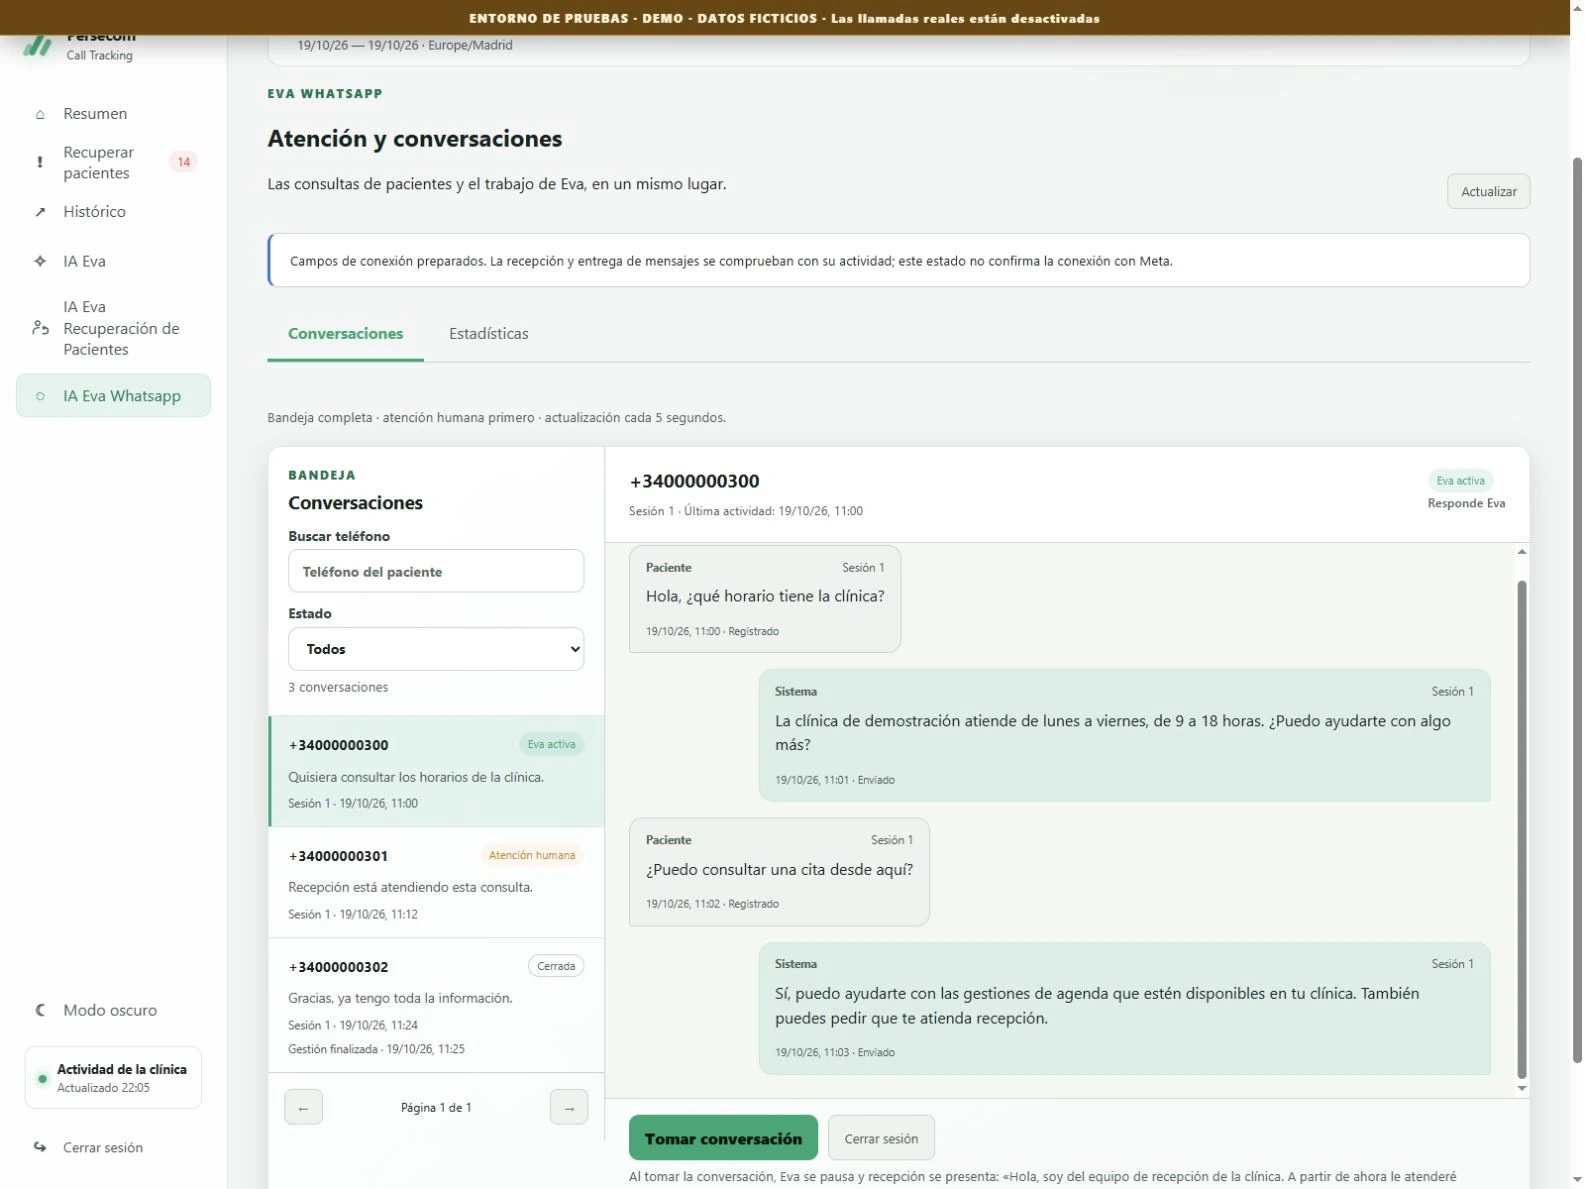This screenshot has width=1585, height=1189.
Task: Click the Histórico arrow icon
Action: point(40,212)
